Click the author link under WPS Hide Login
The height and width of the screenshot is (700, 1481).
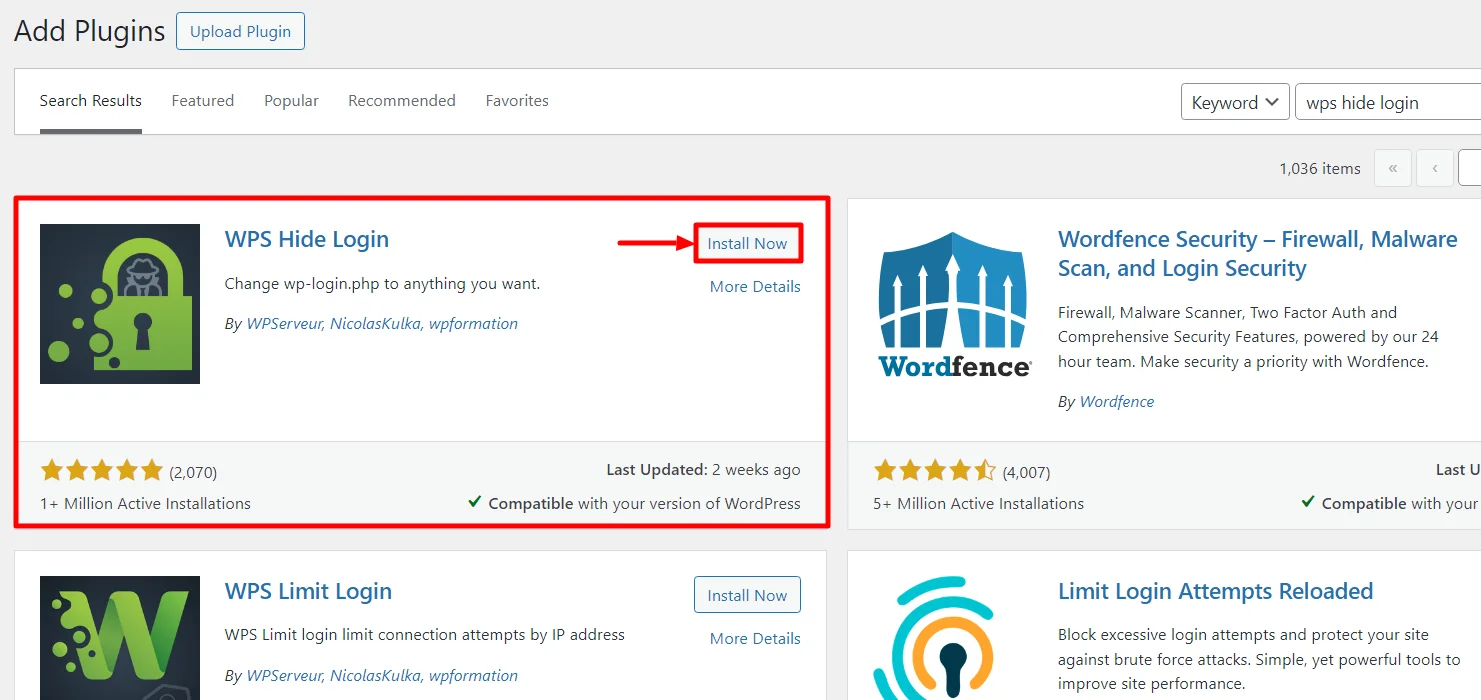click(x=382, y=324)
